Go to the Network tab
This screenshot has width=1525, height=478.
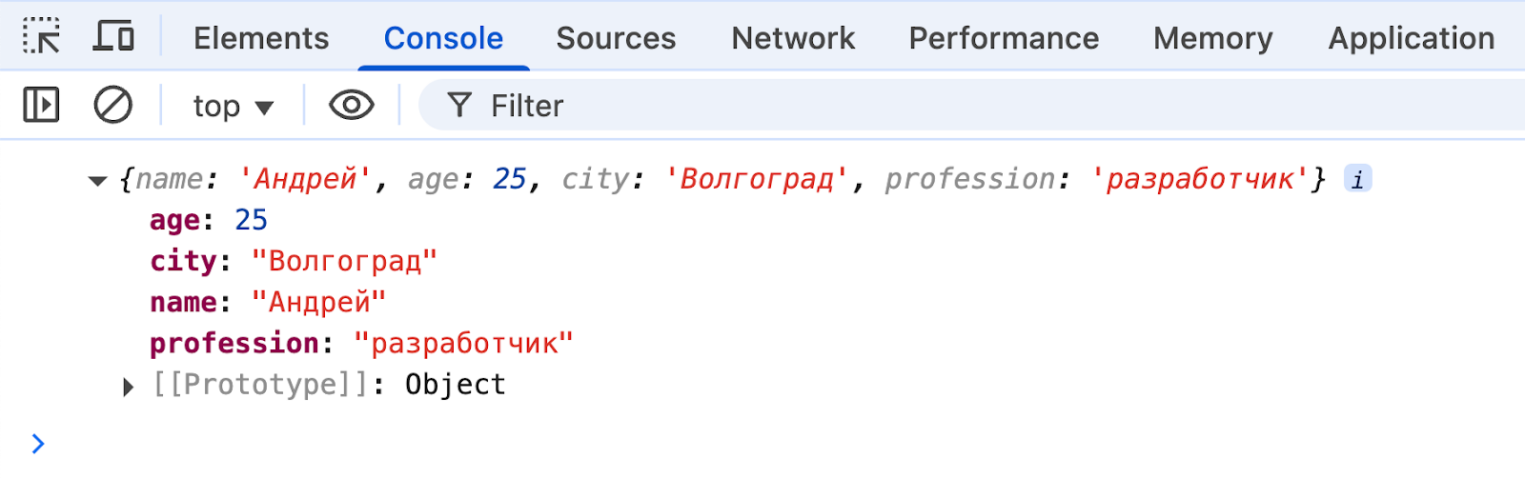pos(793,38)
